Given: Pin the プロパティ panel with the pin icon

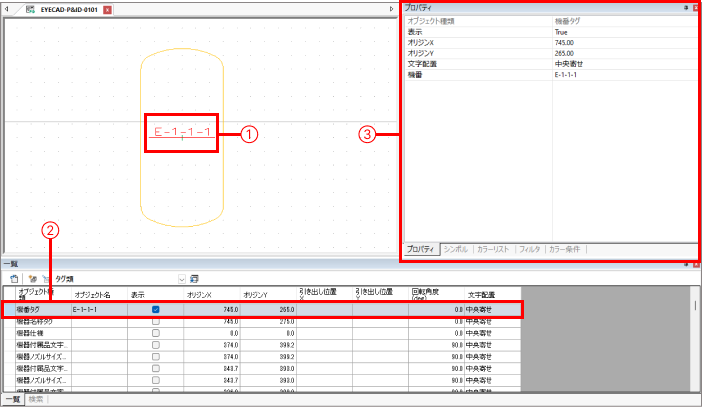Looking at the screenshot, I should point(685,7).
